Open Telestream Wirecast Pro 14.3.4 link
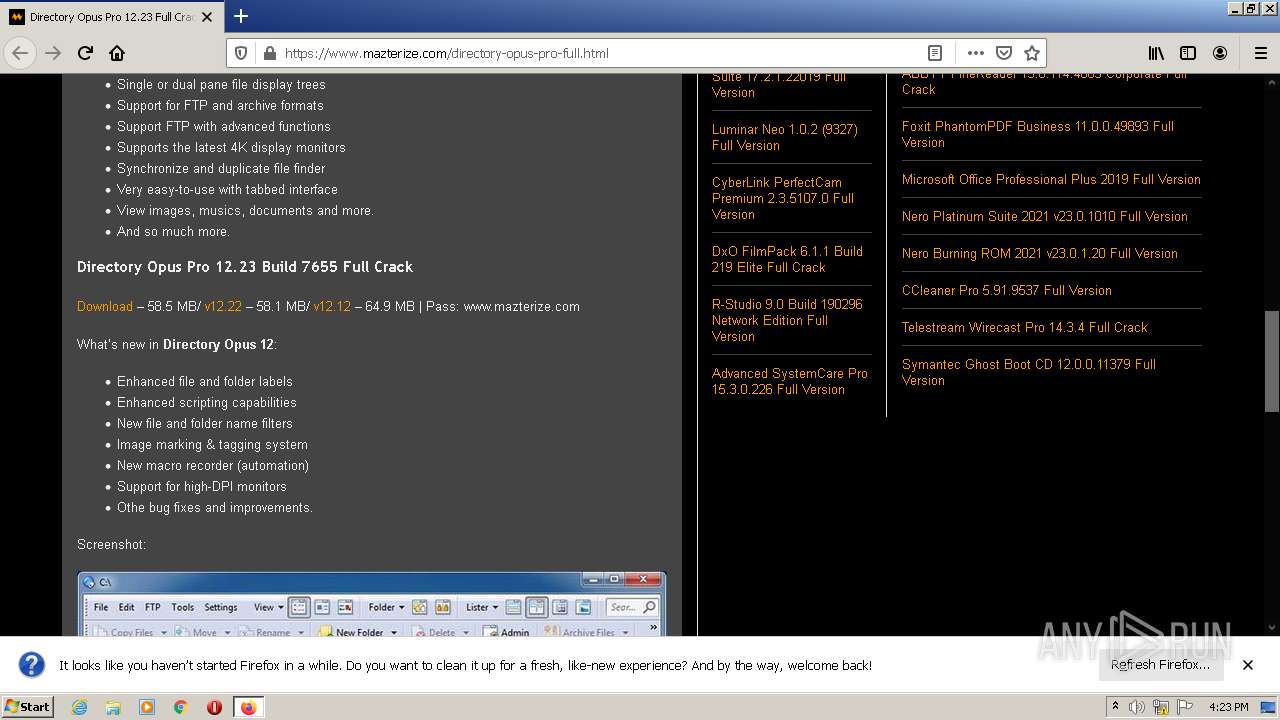This screenshot has height=720, width=1280. [x=1025, y=327]
